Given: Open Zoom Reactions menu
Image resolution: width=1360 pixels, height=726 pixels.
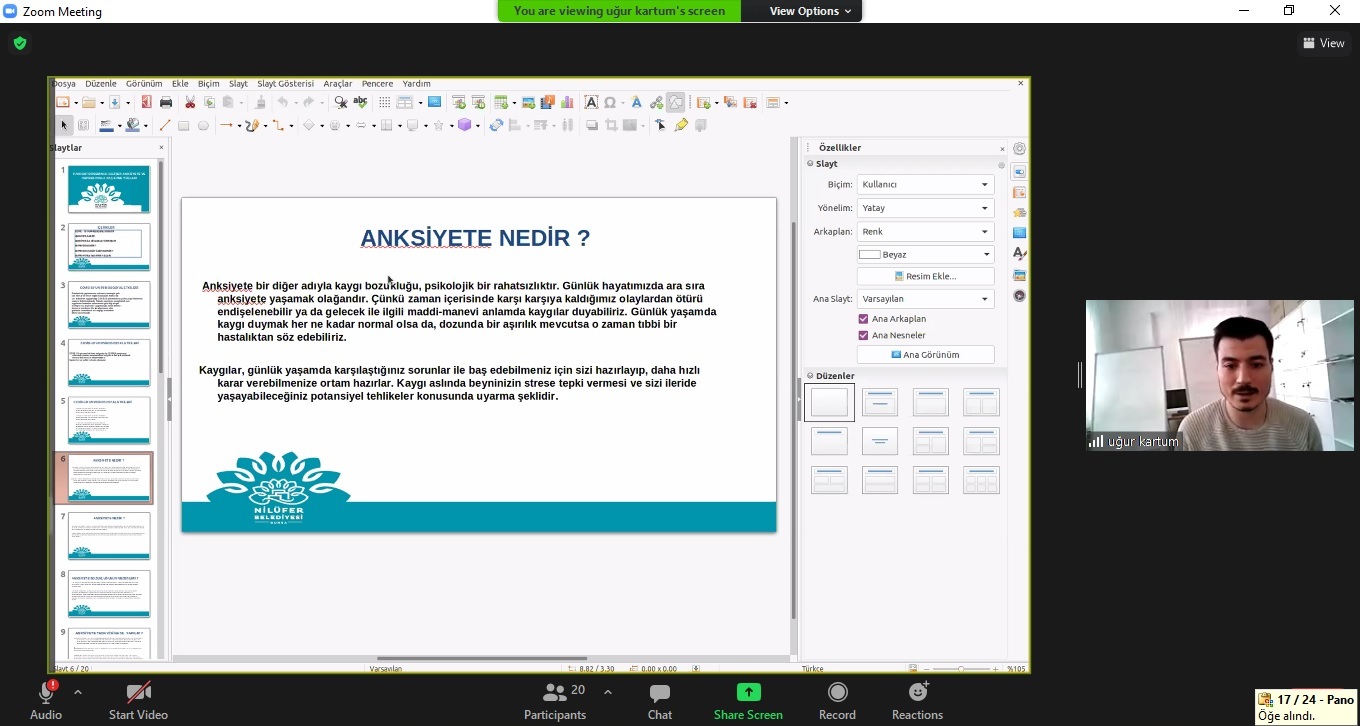Looking at the screenshot, I should click(917, 701).
